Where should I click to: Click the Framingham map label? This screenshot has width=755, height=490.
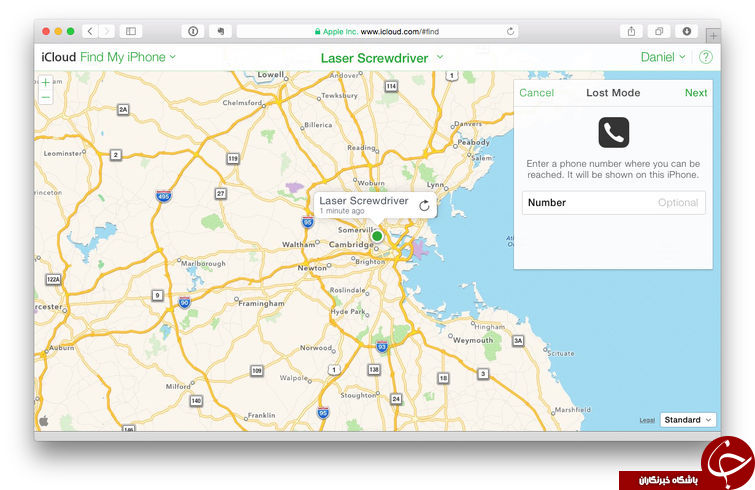coord(261,304)
